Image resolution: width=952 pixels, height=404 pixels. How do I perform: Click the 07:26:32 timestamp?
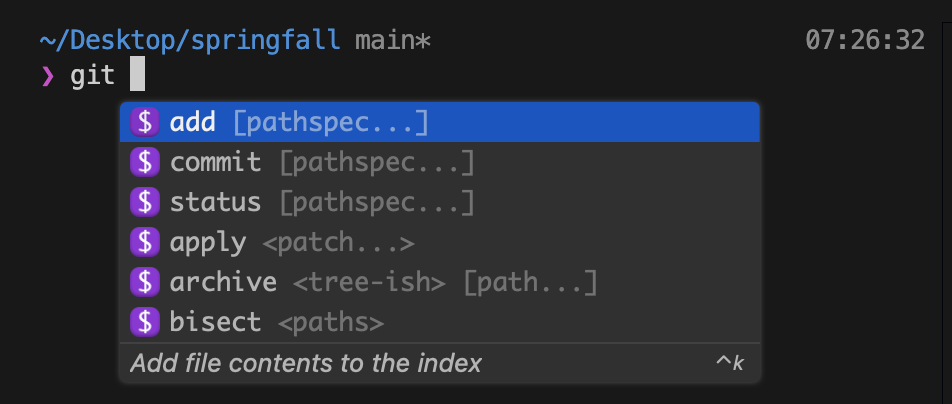click(x=864, y=41)
